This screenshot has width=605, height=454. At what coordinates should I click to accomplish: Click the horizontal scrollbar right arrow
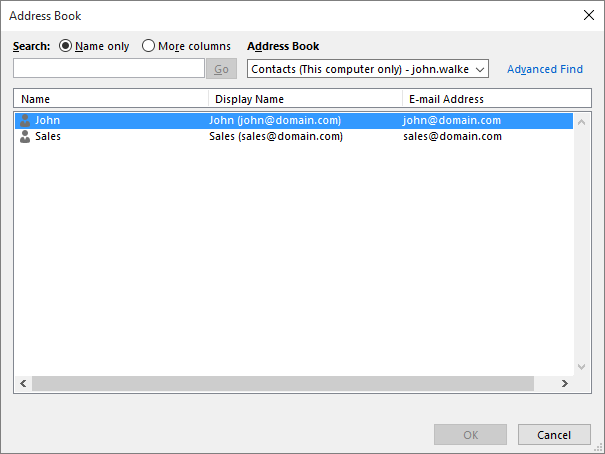point(564,384)
